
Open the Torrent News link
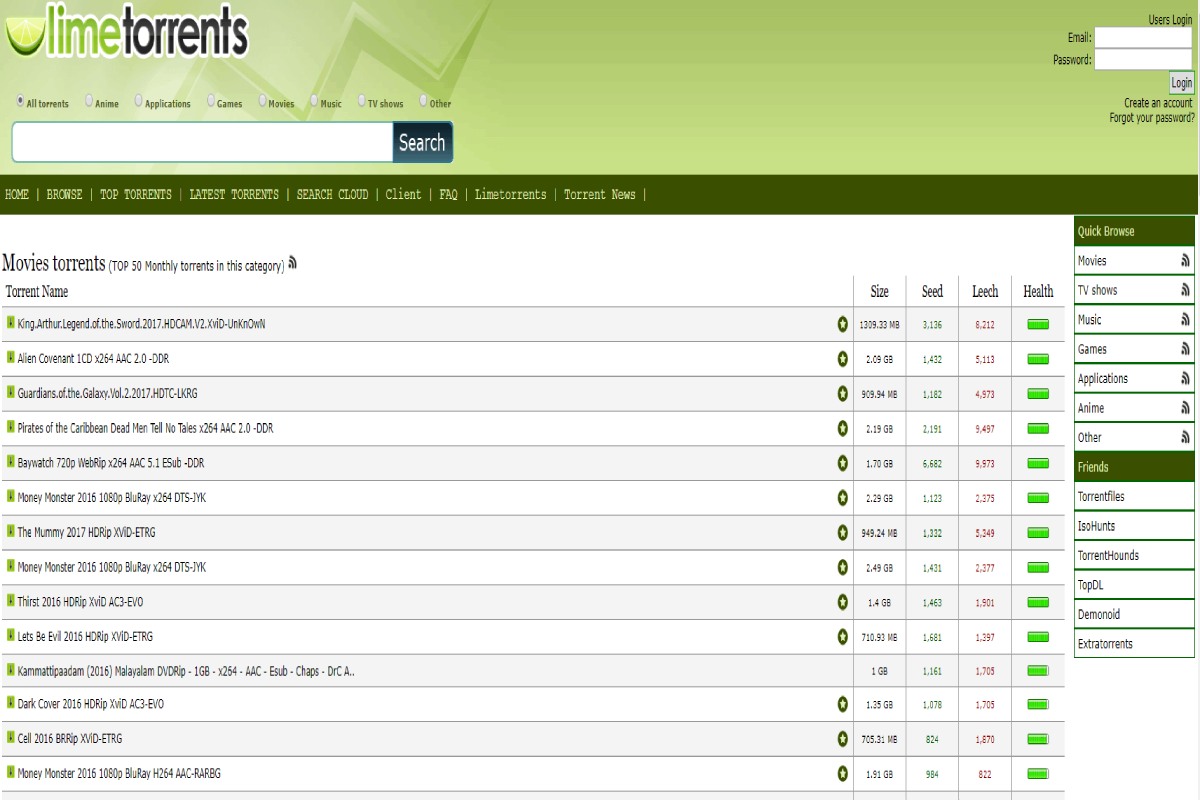pos(600,195)
